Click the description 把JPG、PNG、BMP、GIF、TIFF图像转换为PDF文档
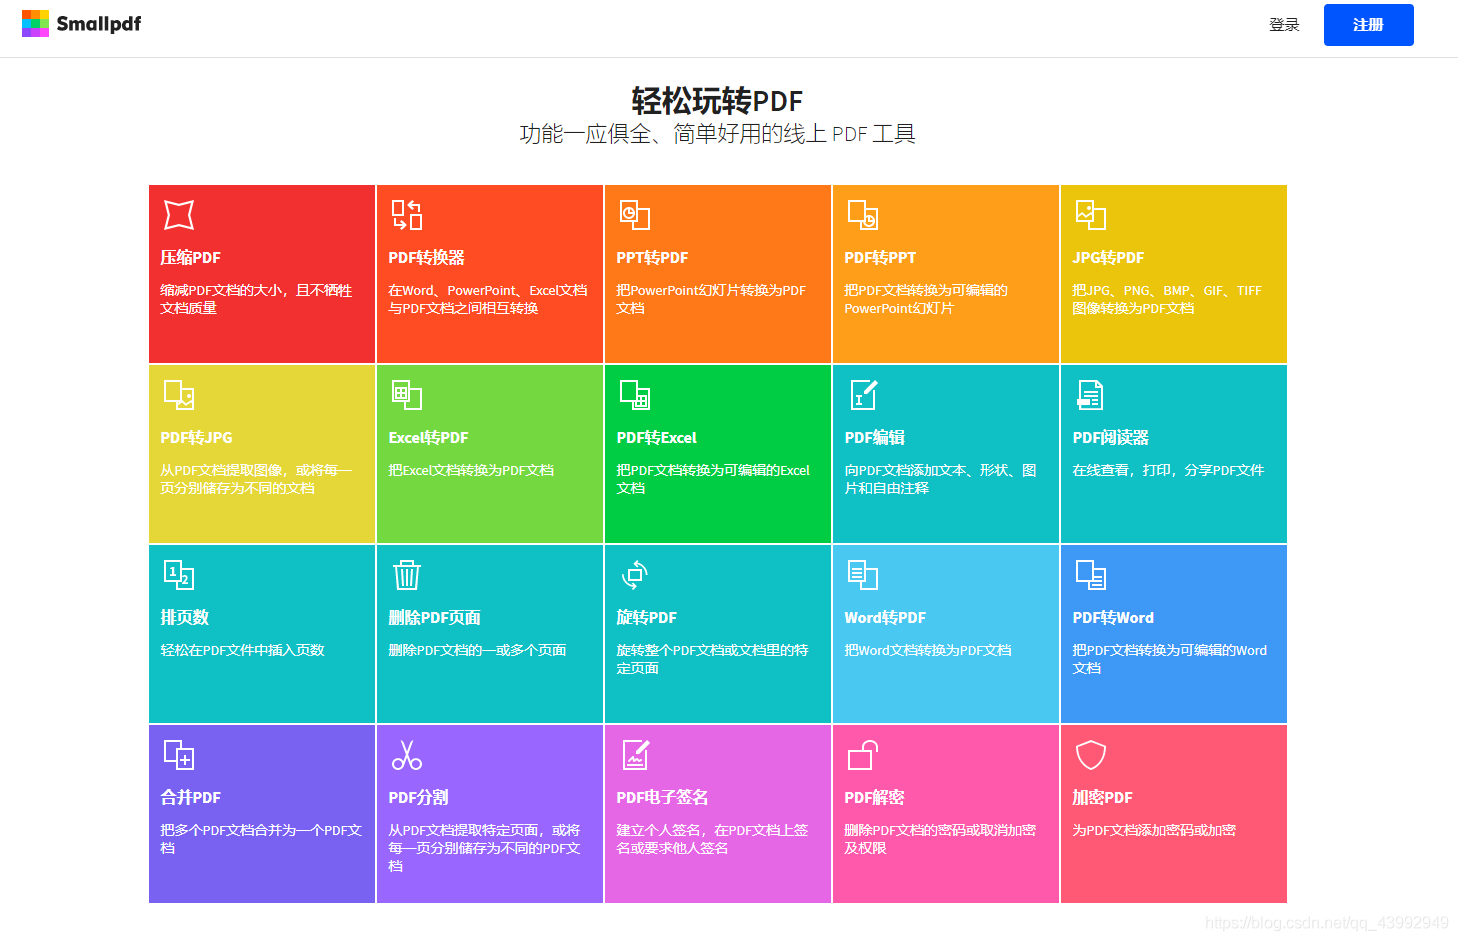Image resolution: width=1458 pixels, height=941 pixels. coord(1167,299)
